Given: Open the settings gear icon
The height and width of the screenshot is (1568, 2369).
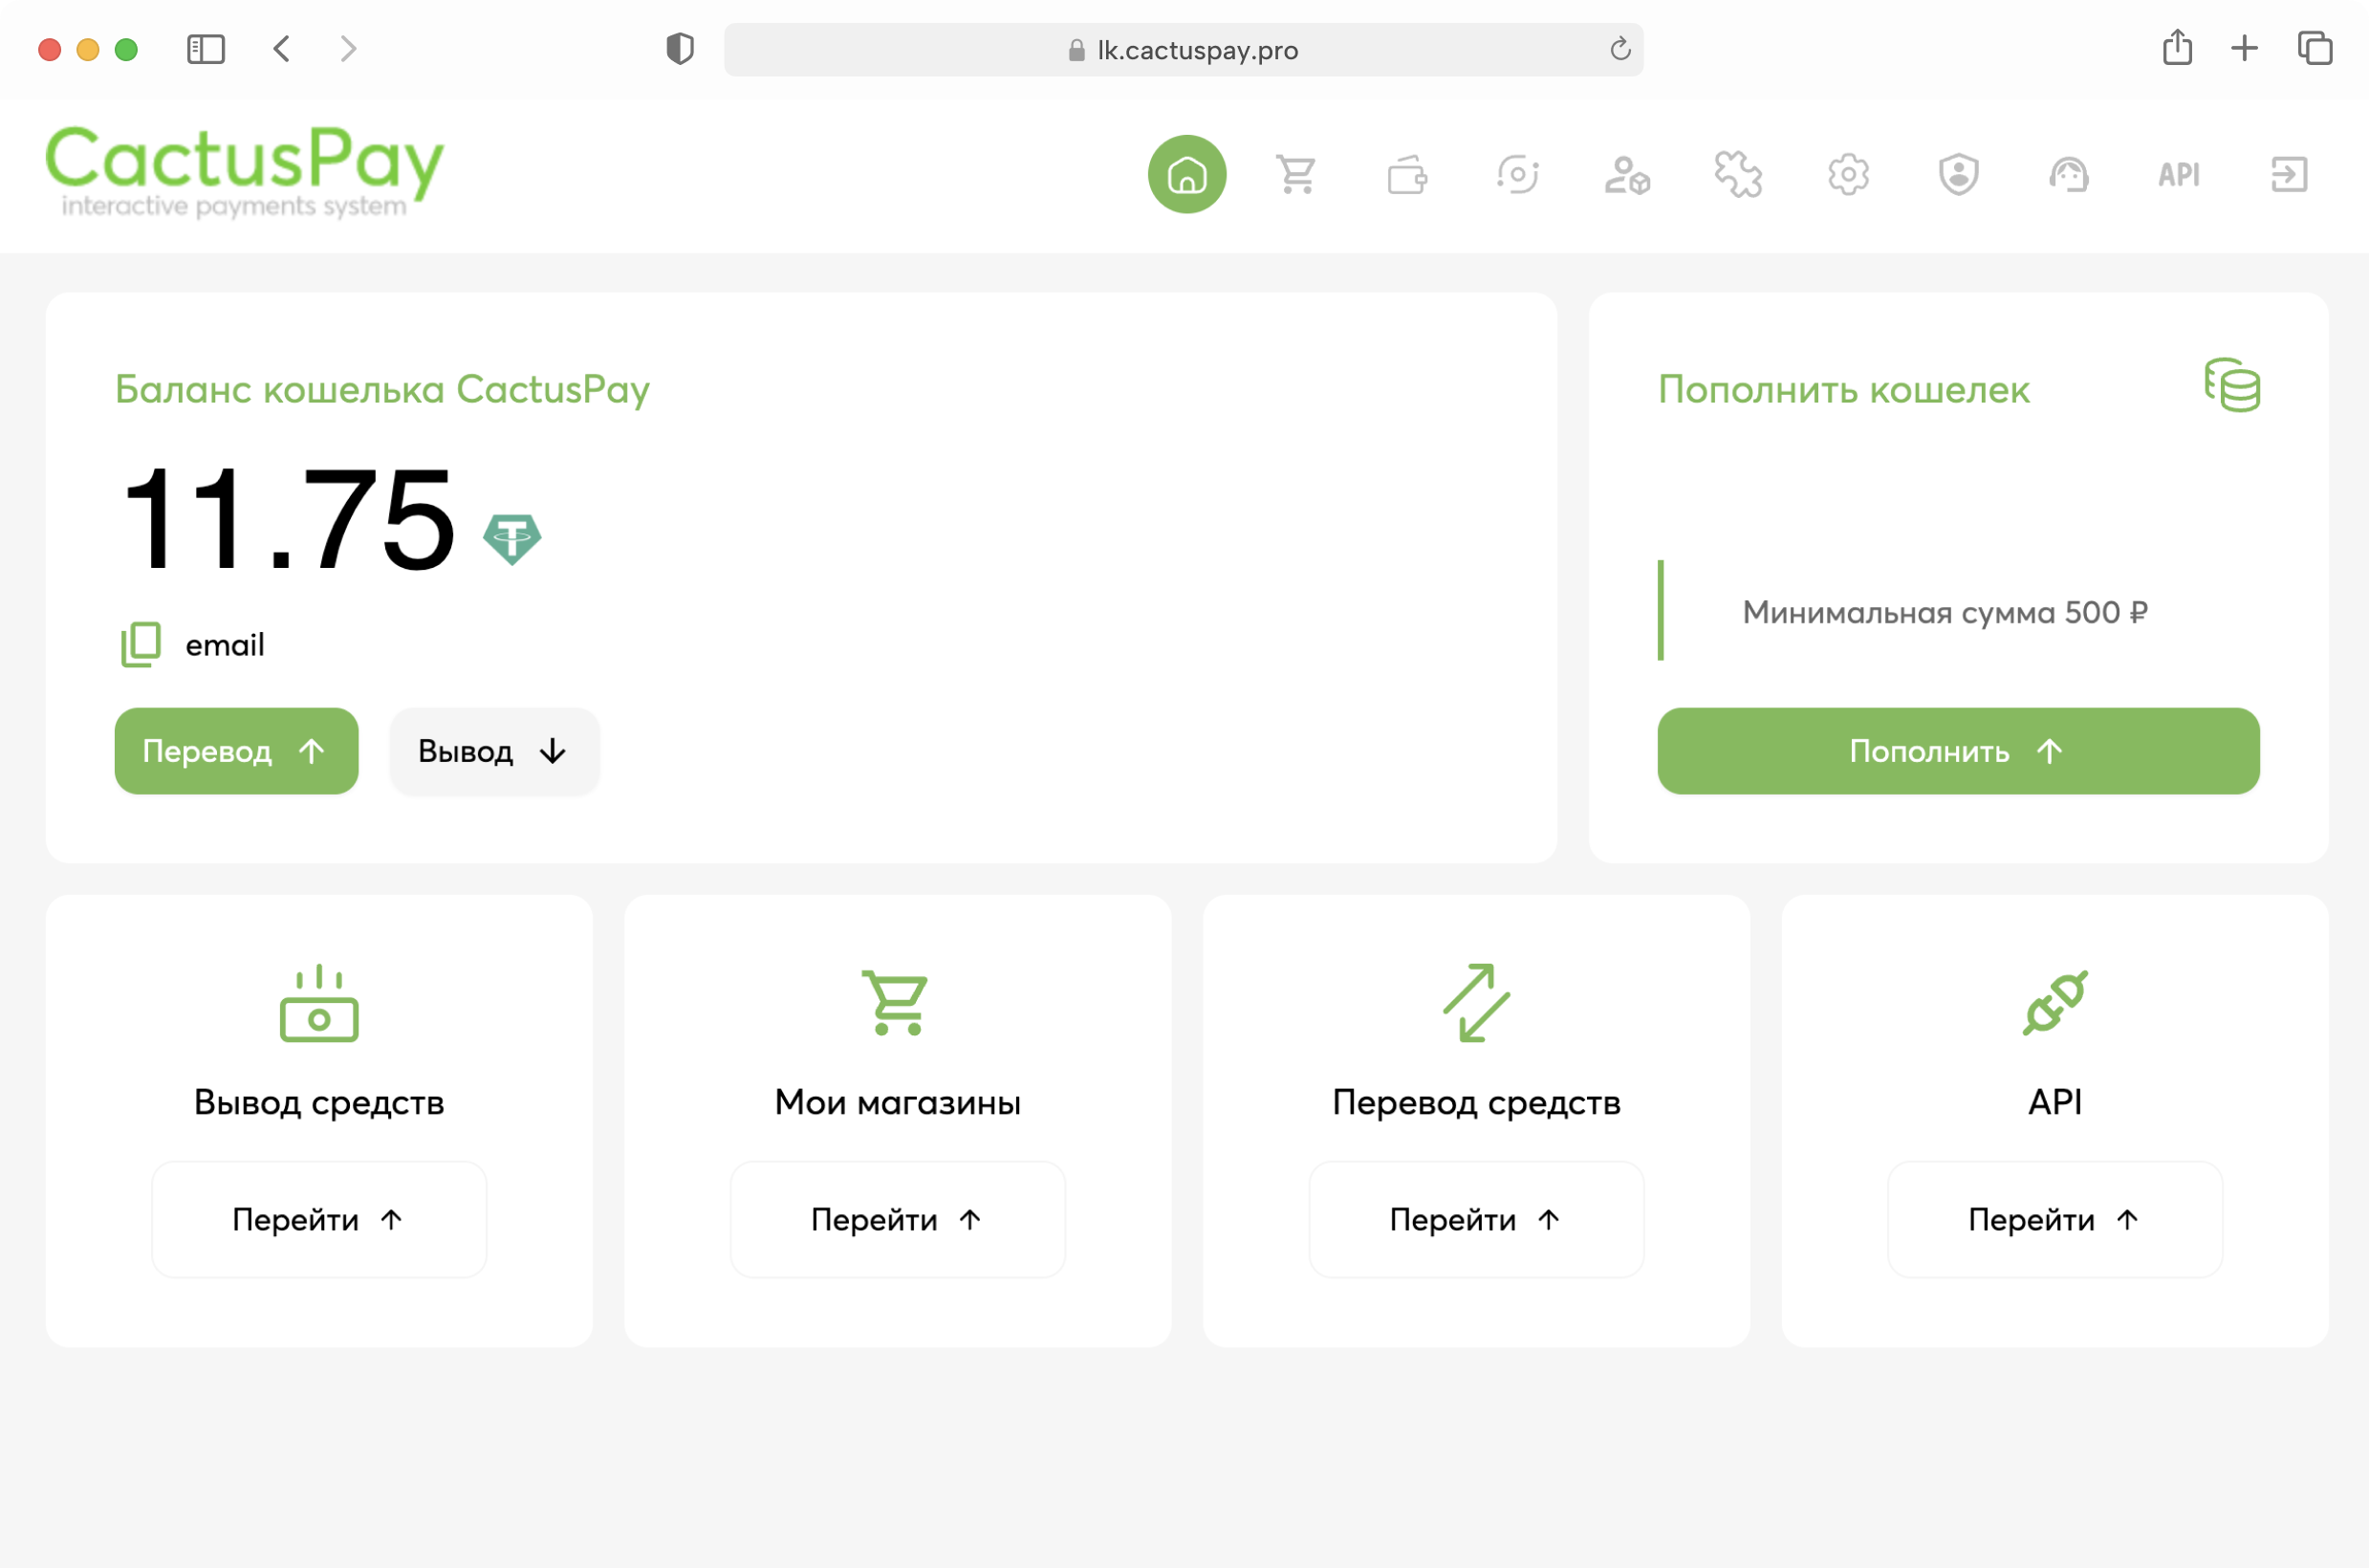Looking at the screenshot, I should (x=1847, y=174).
